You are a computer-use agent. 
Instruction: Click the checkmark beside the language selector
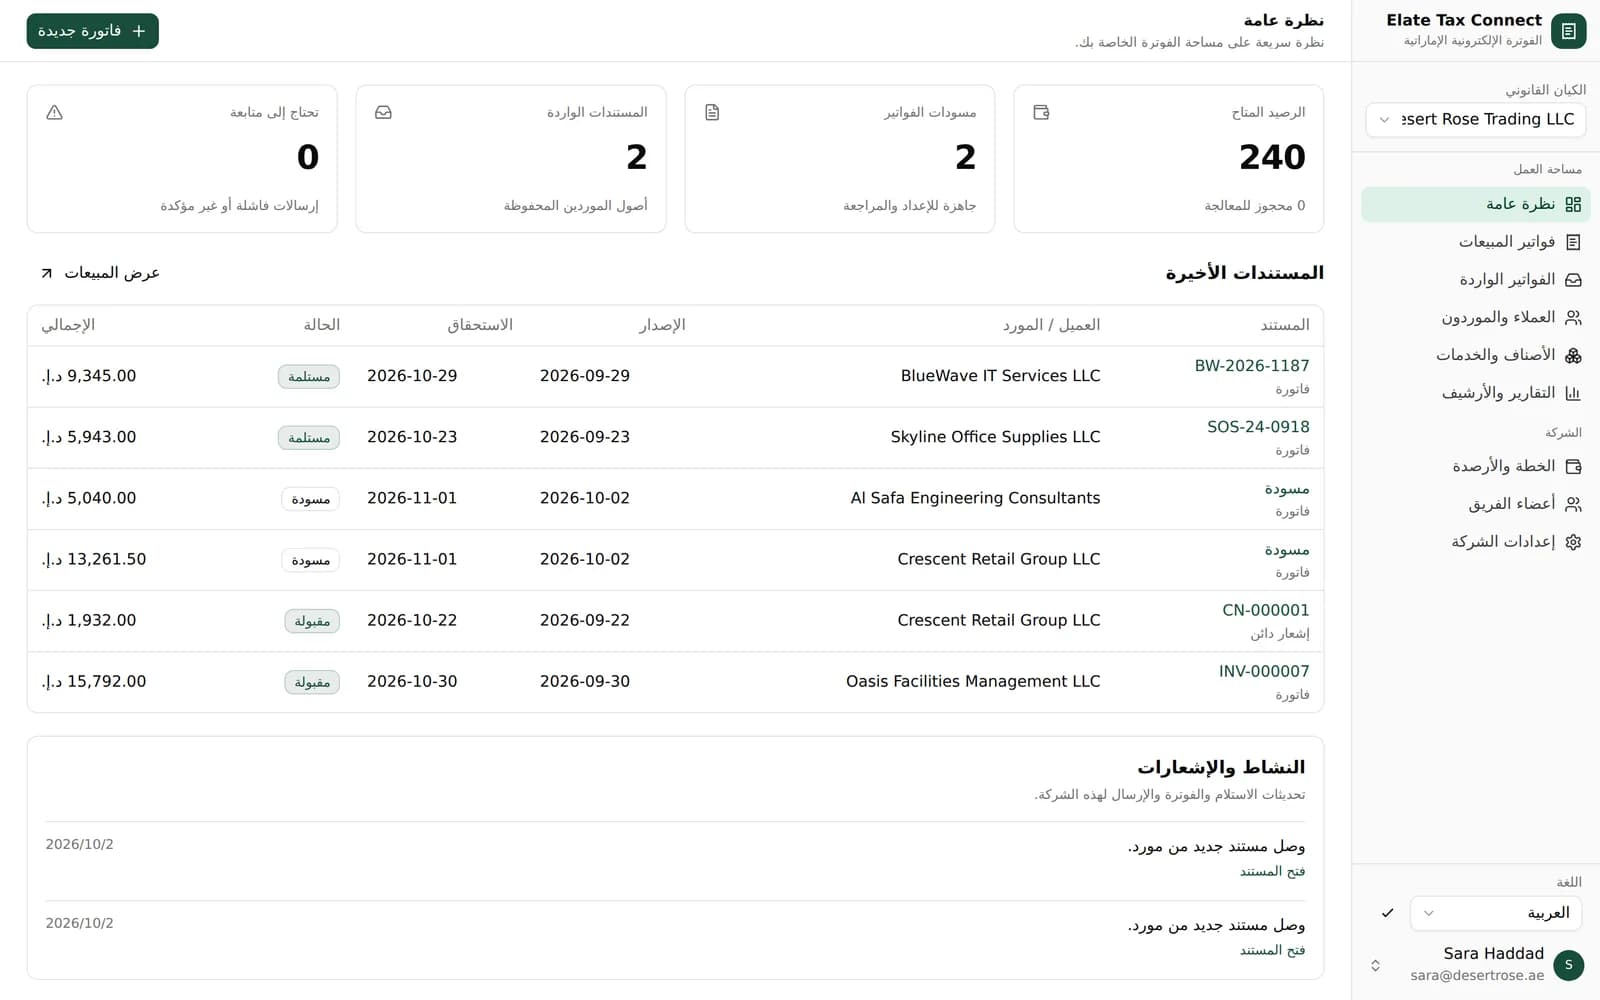1387,913
